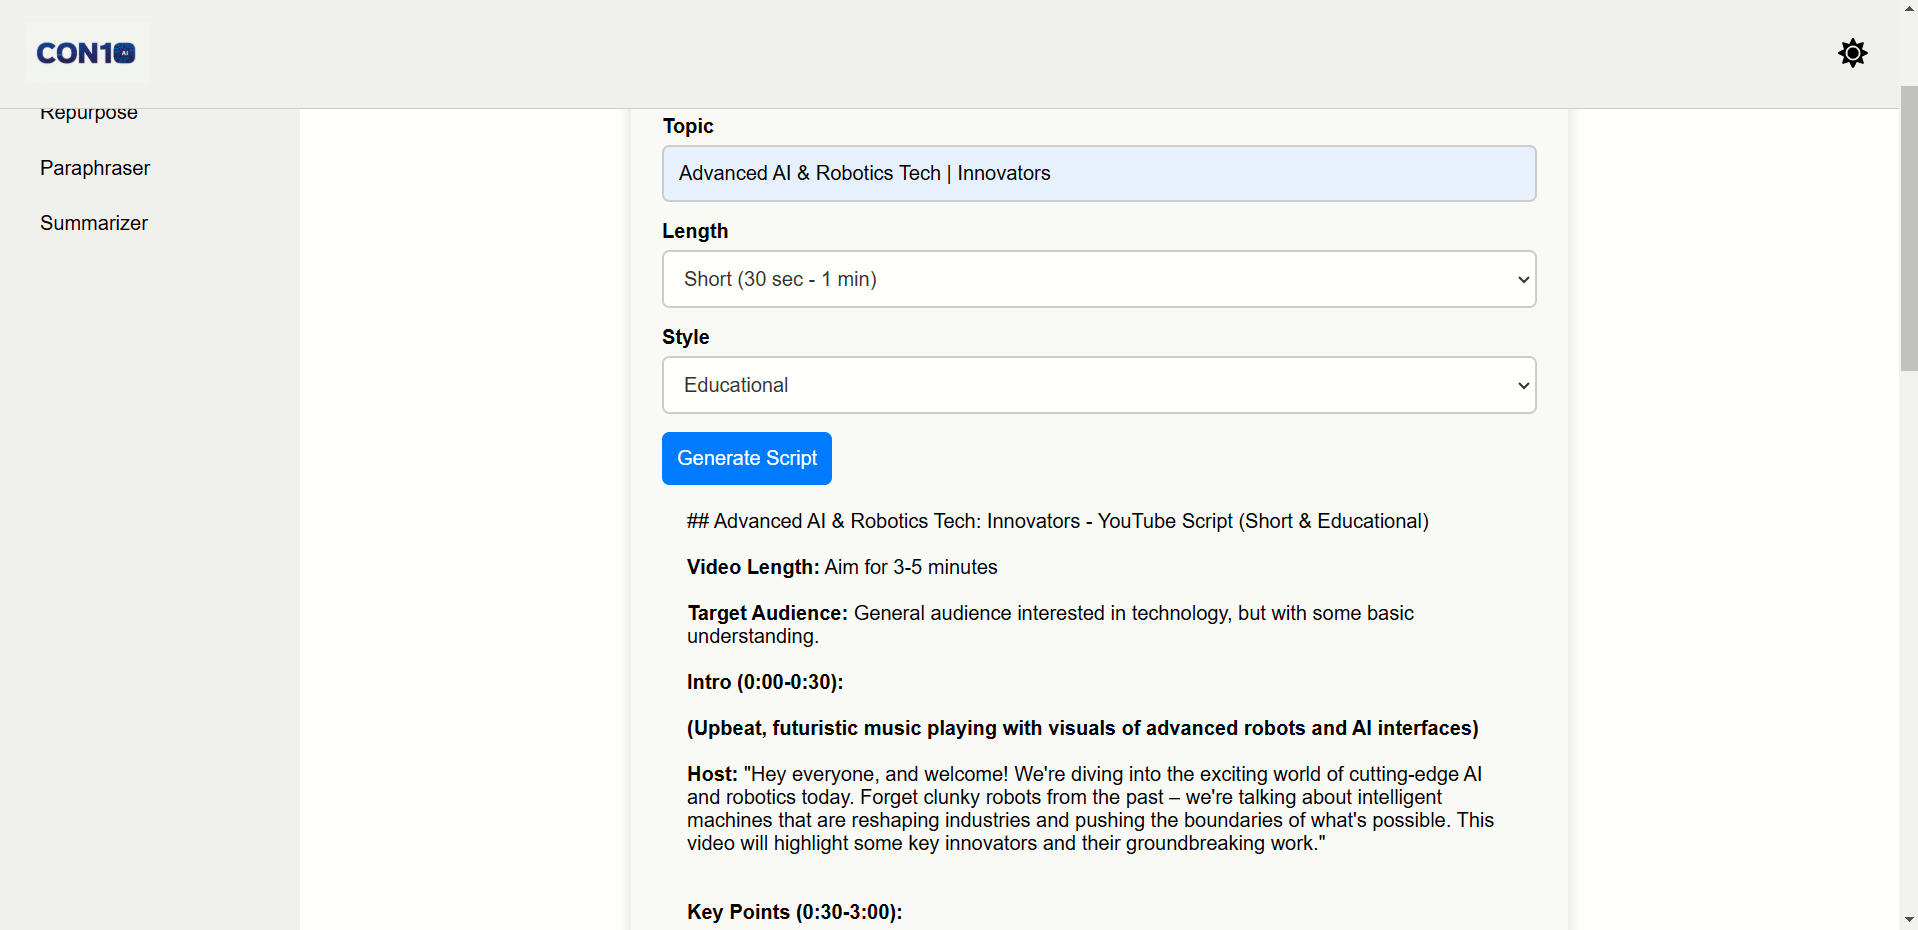The image size is (1918, 930).
Task: Open the Length dropdown showing Short
Action: (x=1098, y=279)
